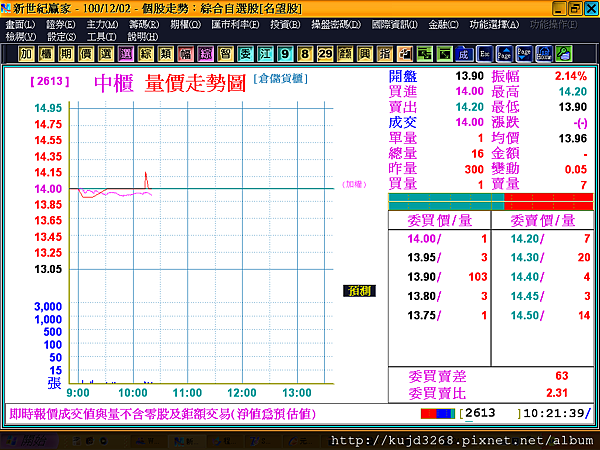Click the yellow 綜 toolbar icon
This screenshot has height=450, width=600.
point(146,54)
